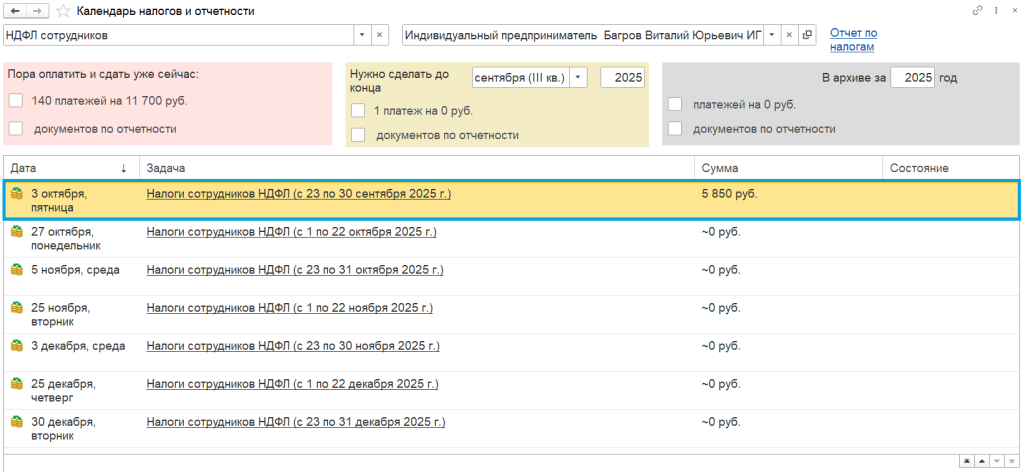The height and width of the screenshot is (472, 1024).
Task: Expand the сентября (III кв.) period dropdown
Action: click(x=579, y=77)
